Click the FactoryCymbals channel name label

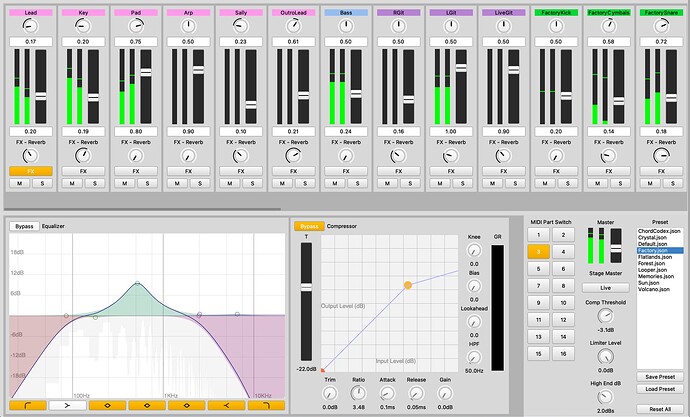coord(609,13)
